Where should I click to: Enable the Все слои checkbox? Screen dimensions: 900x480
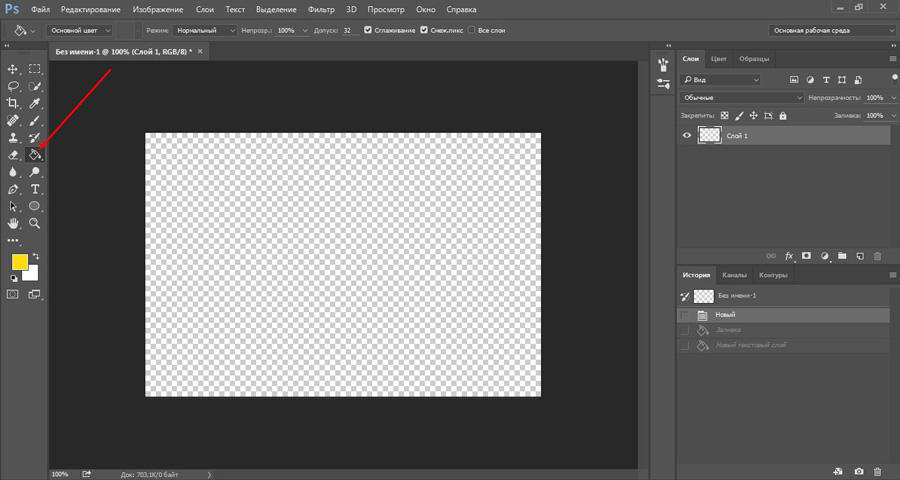tap(472, 30)
